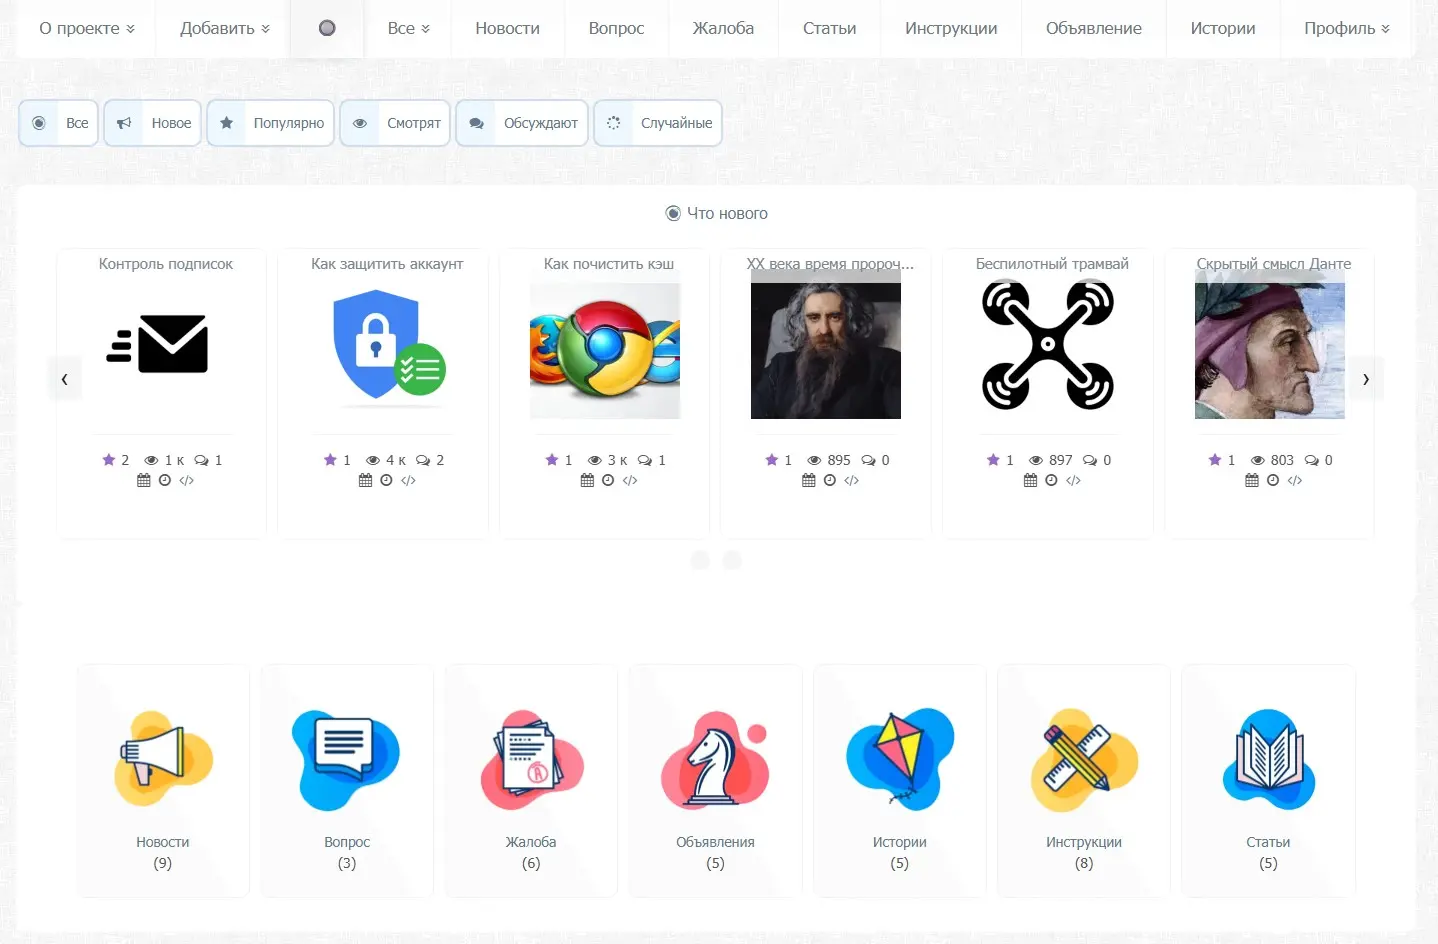Expand the «О проекте» dropdown menu
Image resolution: width=1438 pixels, height=944 pixels.
point(87,28)
